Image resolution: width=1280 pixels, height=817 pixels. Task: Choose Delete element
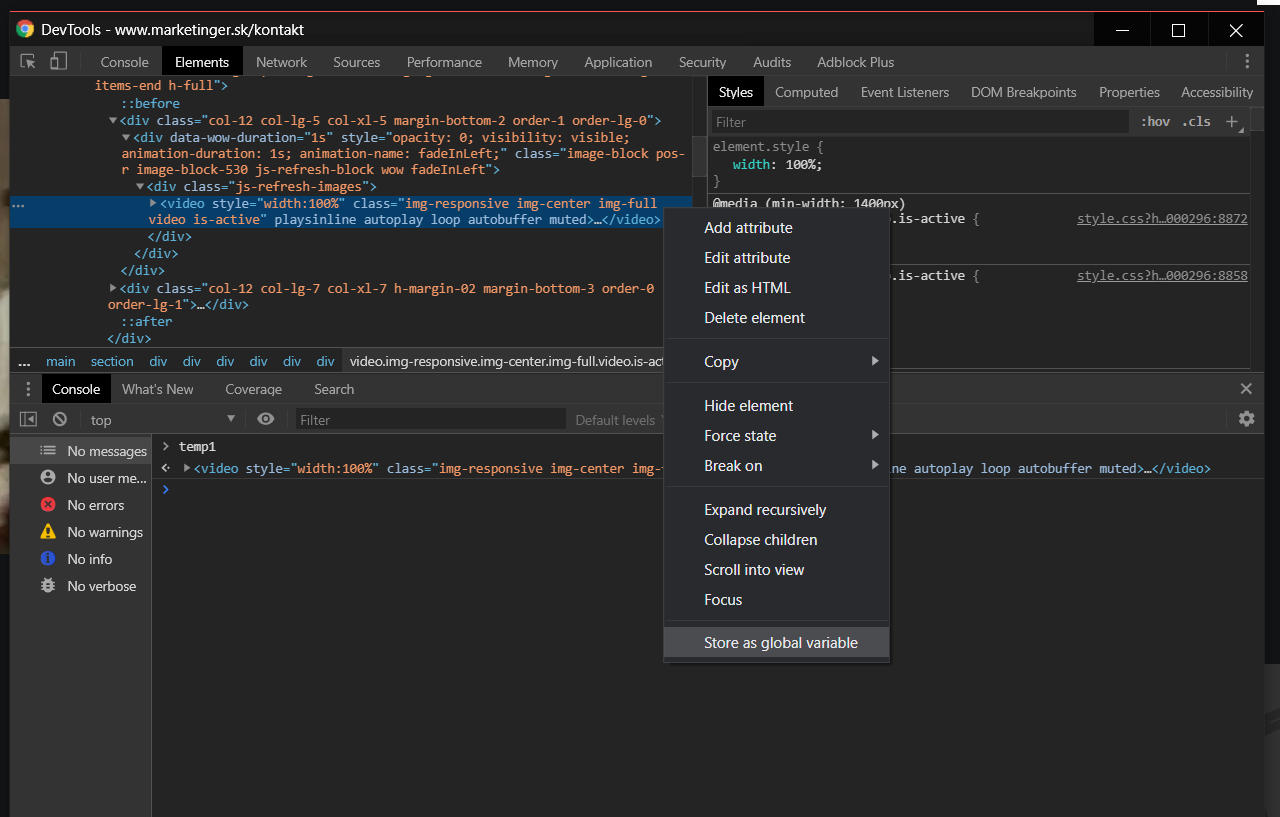point(777,318)
